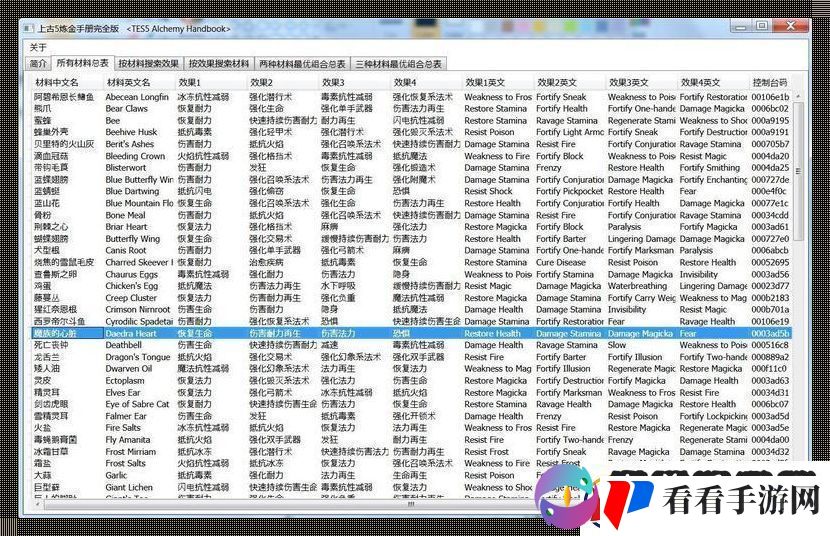Open the 按效果搜索材料 tab

(219, 63)
